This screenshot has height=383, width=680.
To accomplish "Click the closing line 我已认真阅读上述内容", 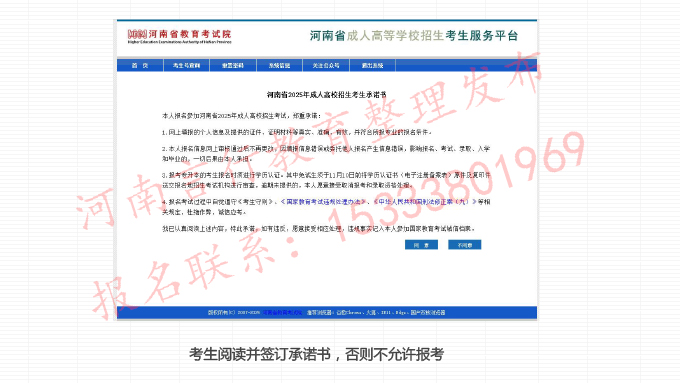I will tap(319, 229).
